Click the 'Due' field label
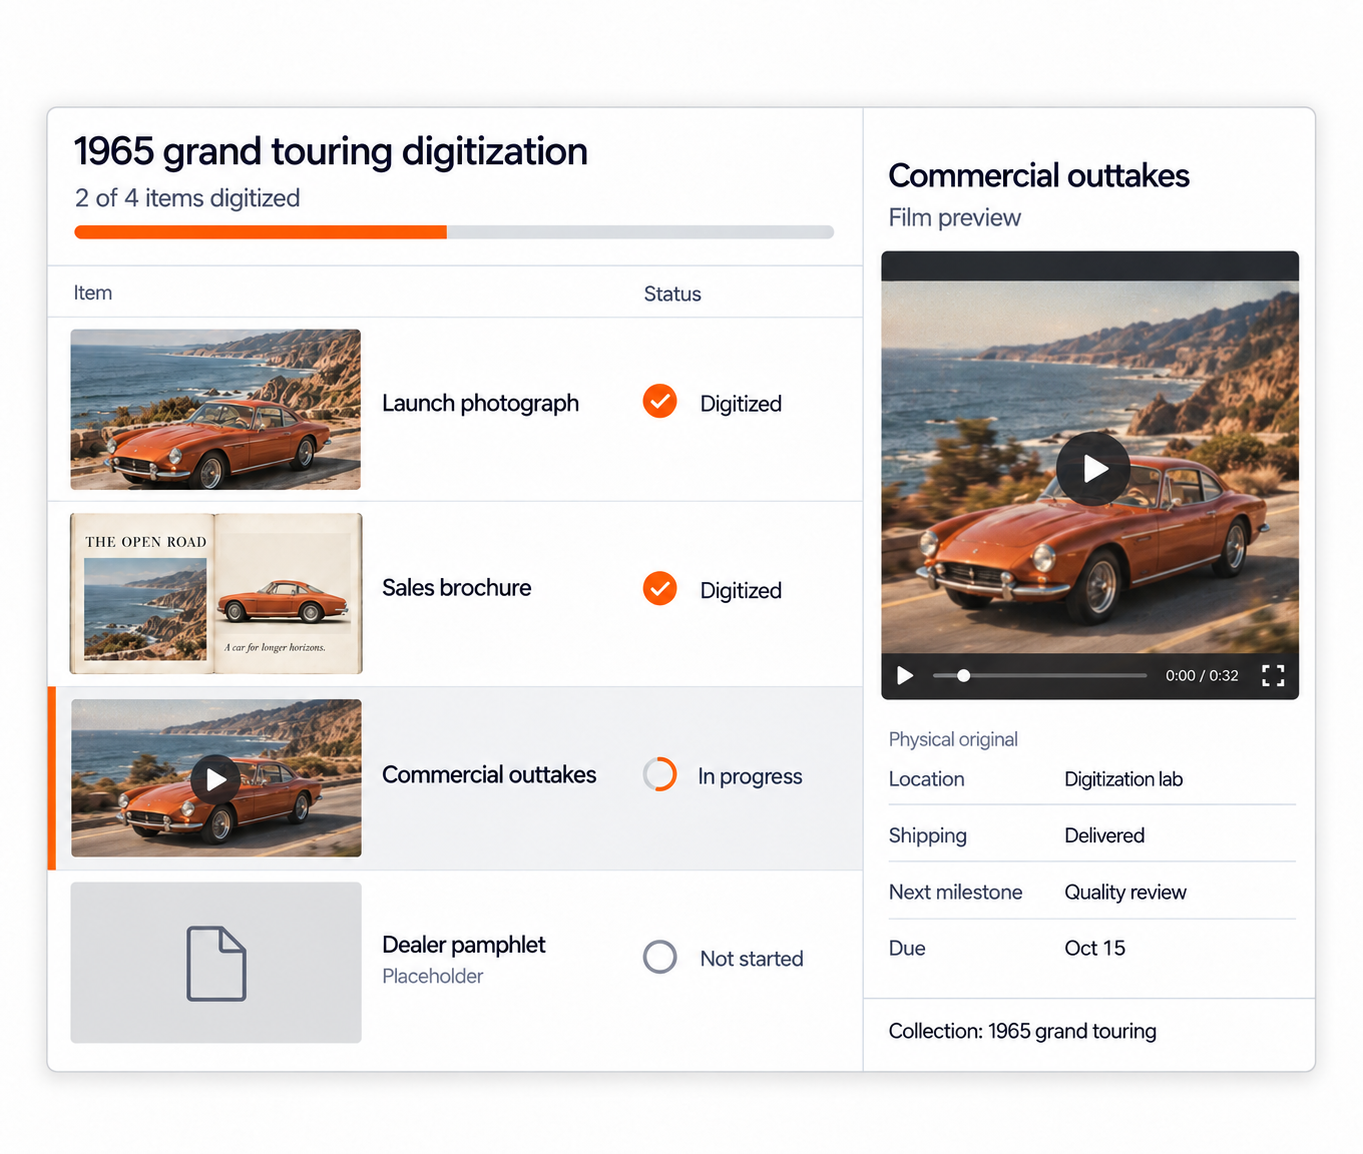 pyautogui.click(x=907, y=948)
